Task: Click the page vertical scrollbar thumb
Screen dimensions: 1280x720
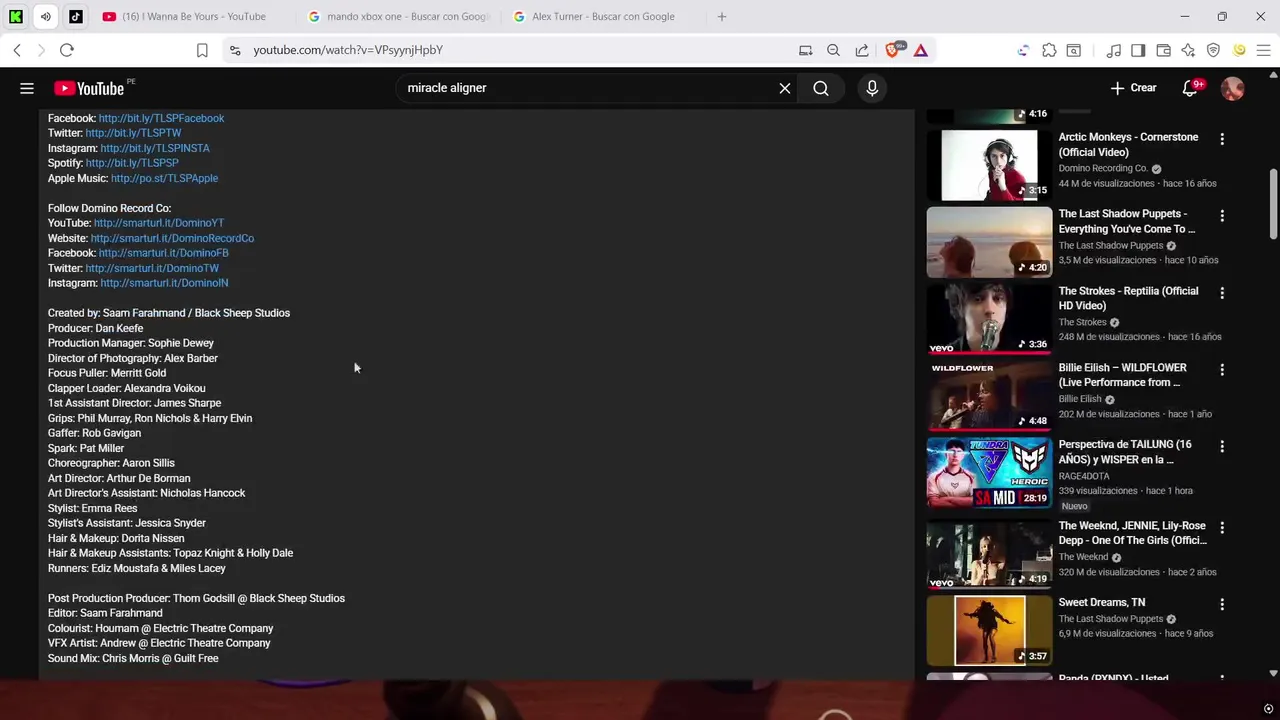Action: point(1273,204)
